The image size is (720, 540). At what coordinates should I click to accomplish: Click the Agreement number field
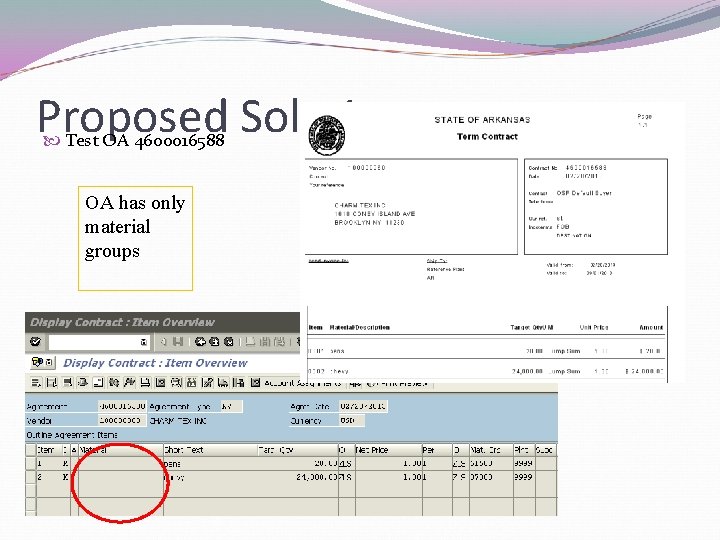pyautogui.click(x=122, y=406)
